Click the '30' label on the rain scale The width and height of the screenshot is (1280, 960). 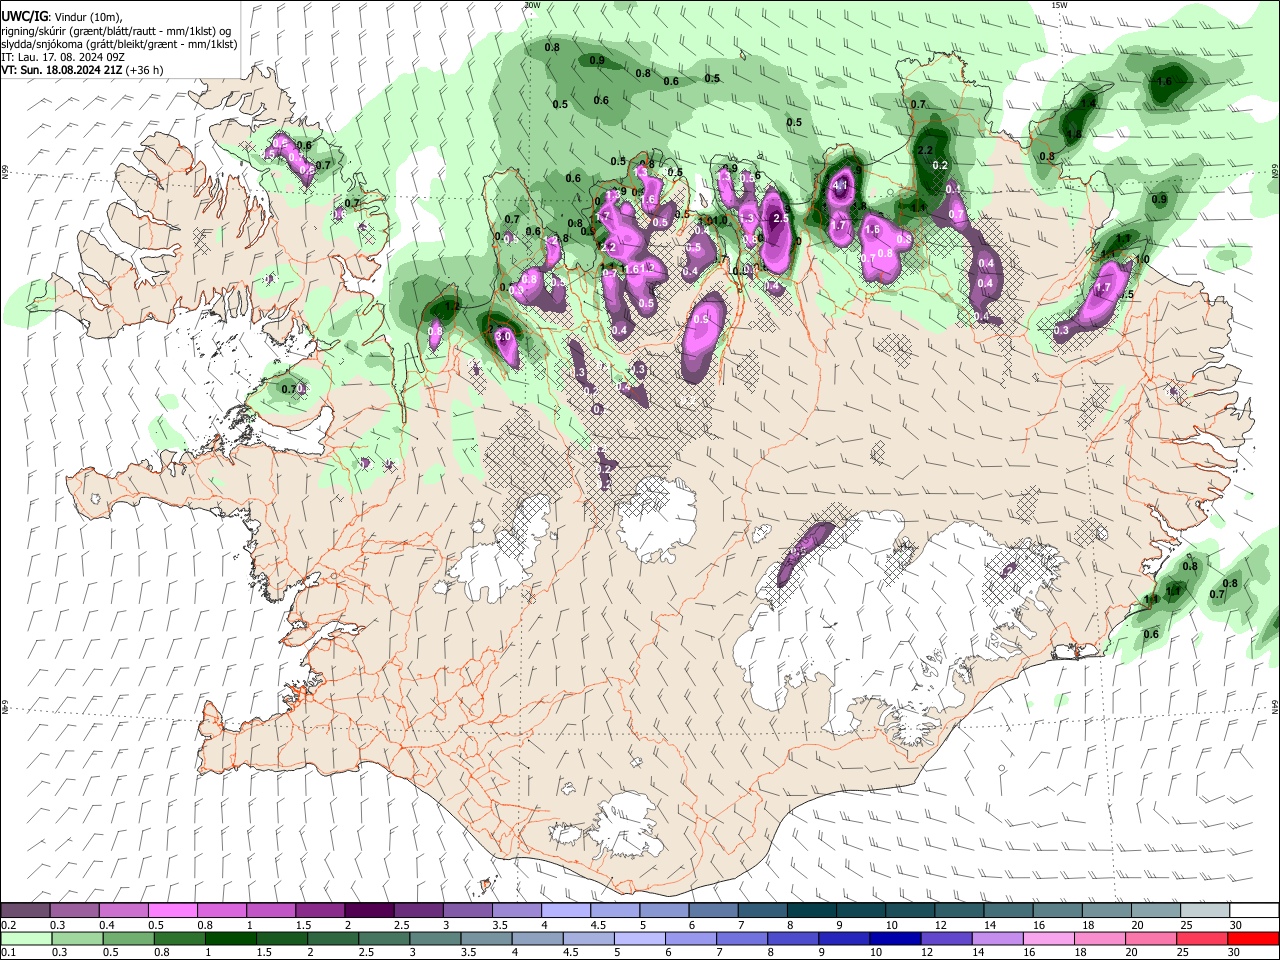point(1235,953)
